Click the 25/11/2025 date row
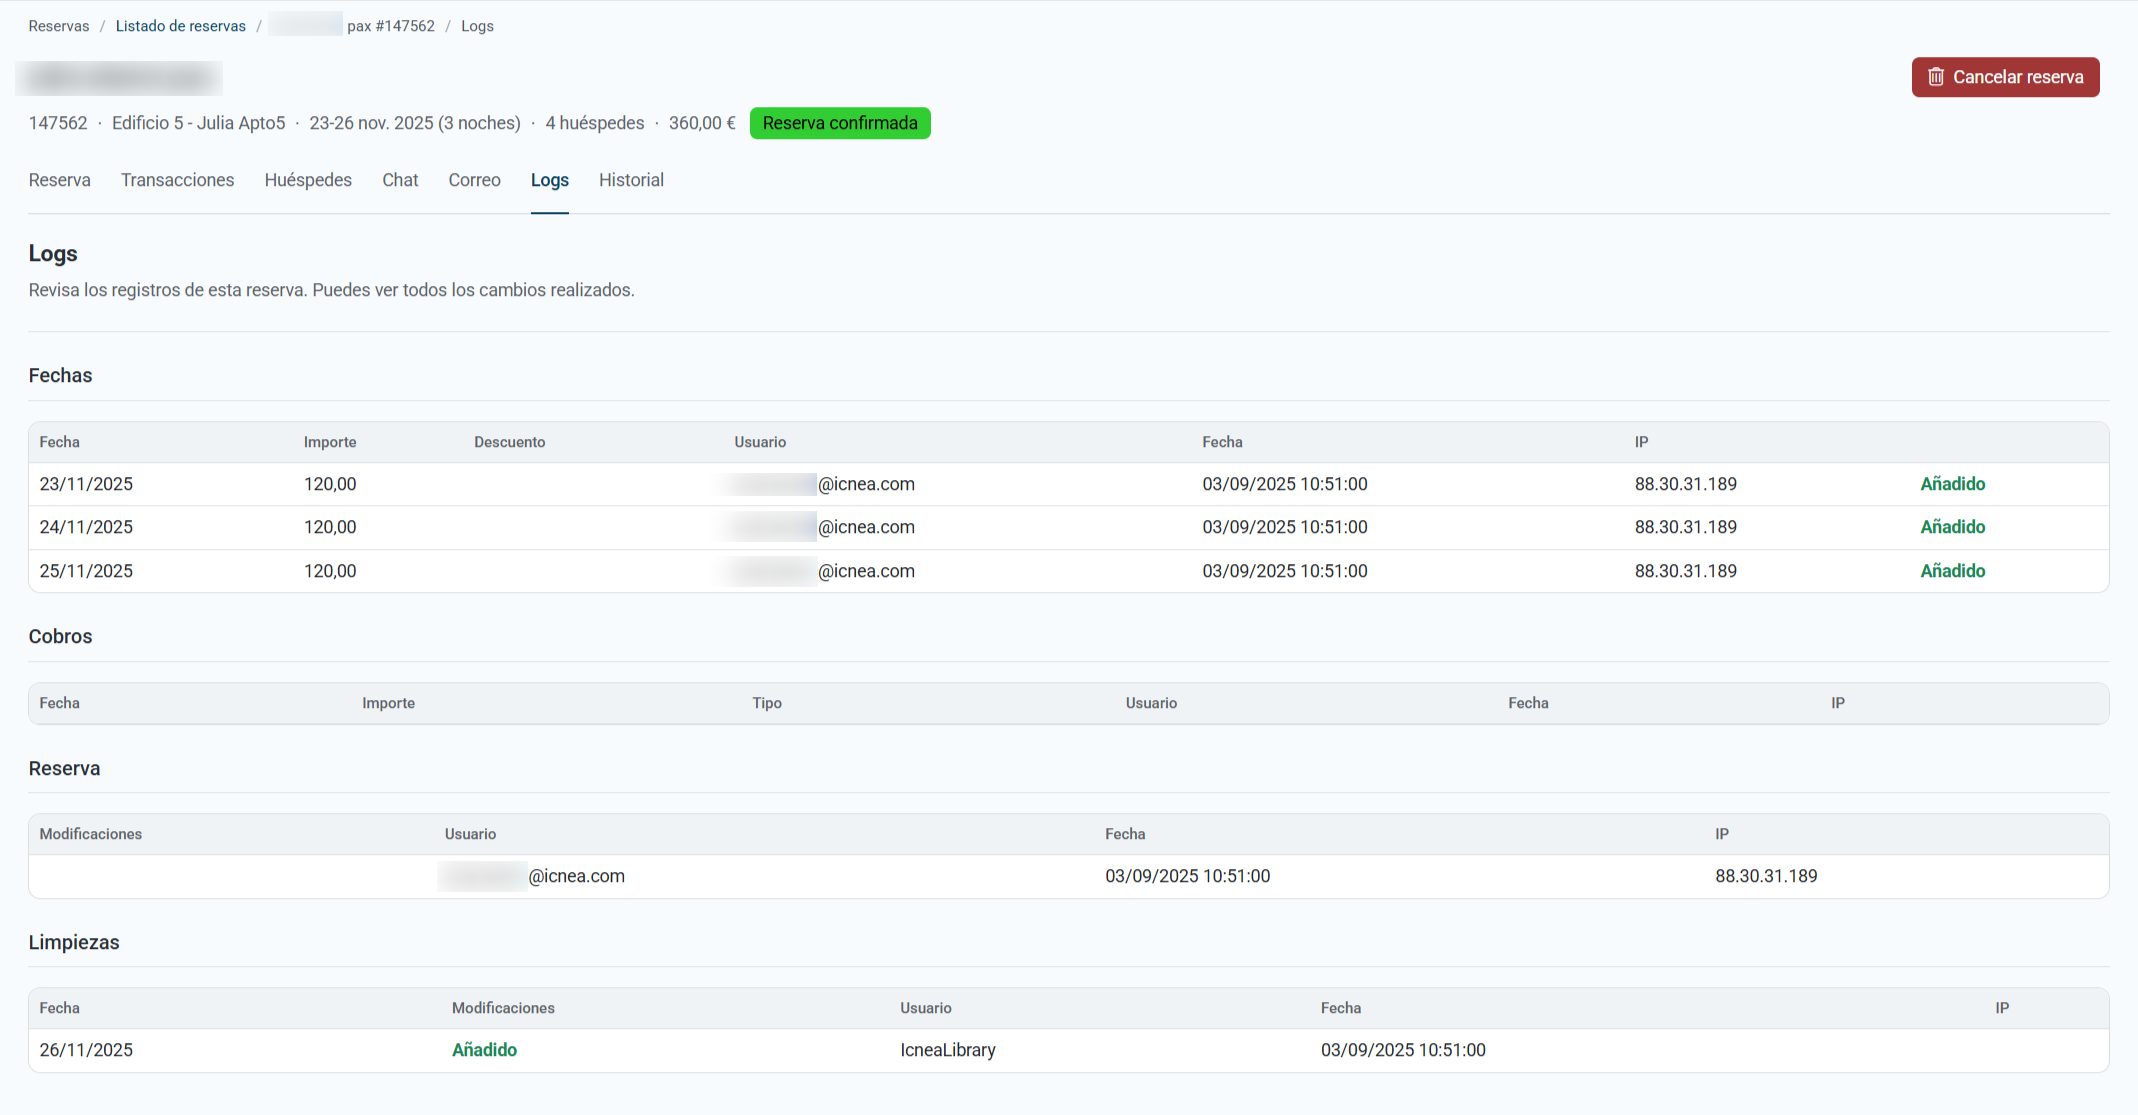2138x1115 pixels. [x=86, y=571]
